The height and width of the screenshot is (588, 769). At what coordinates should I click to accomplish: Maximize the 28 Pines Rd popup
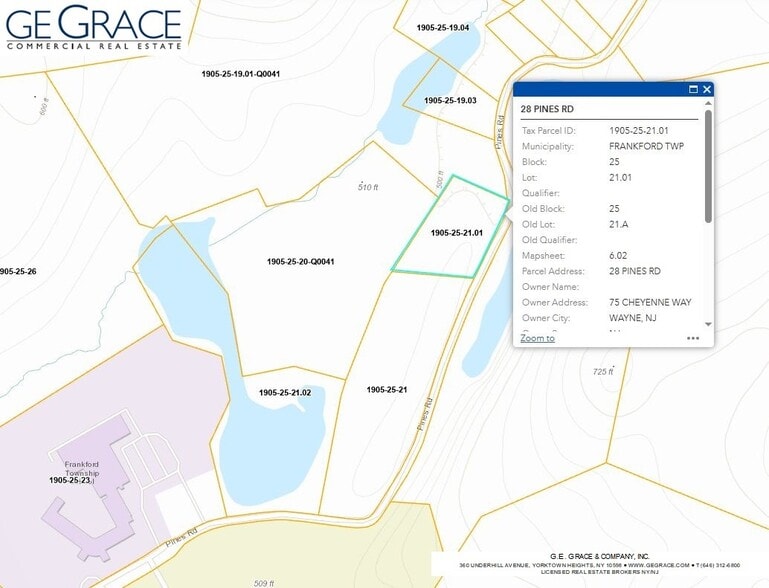point(693,89)
